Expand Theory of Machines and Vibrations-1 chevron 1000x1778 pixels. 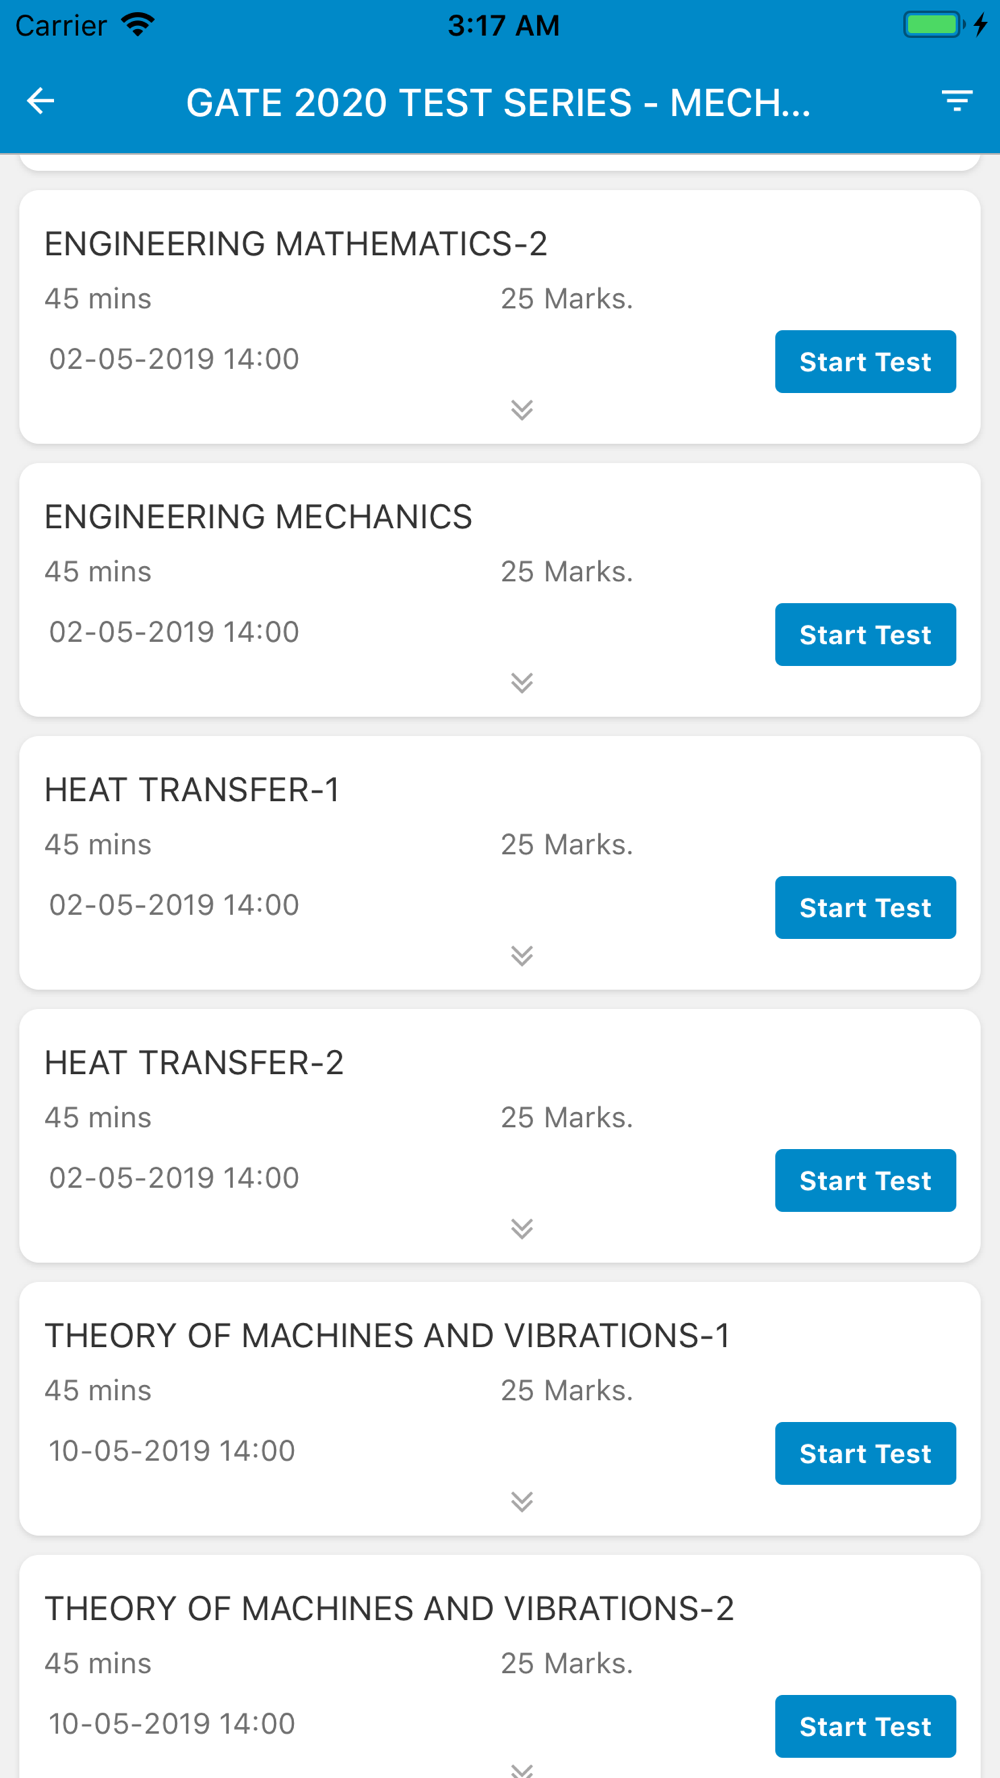point(522,1502)
